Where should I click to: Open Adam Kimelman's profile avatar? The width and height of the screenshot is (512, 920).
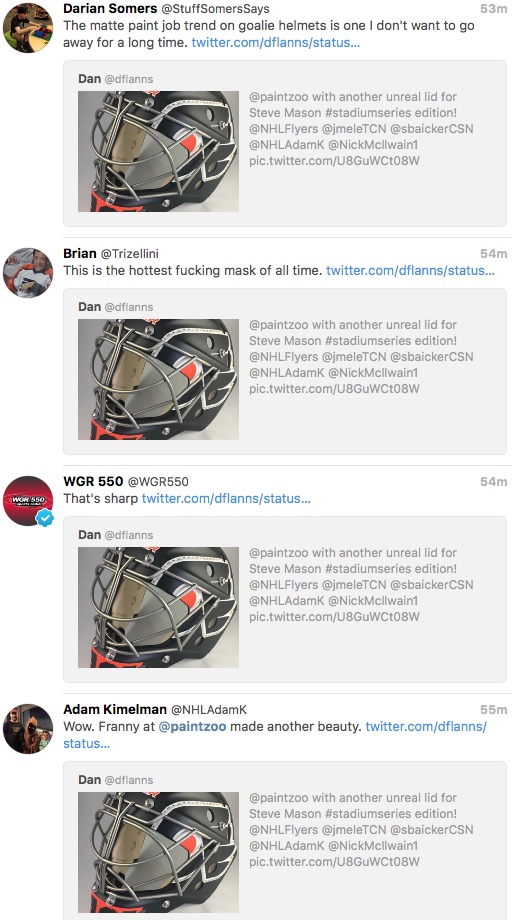(28, 729)
